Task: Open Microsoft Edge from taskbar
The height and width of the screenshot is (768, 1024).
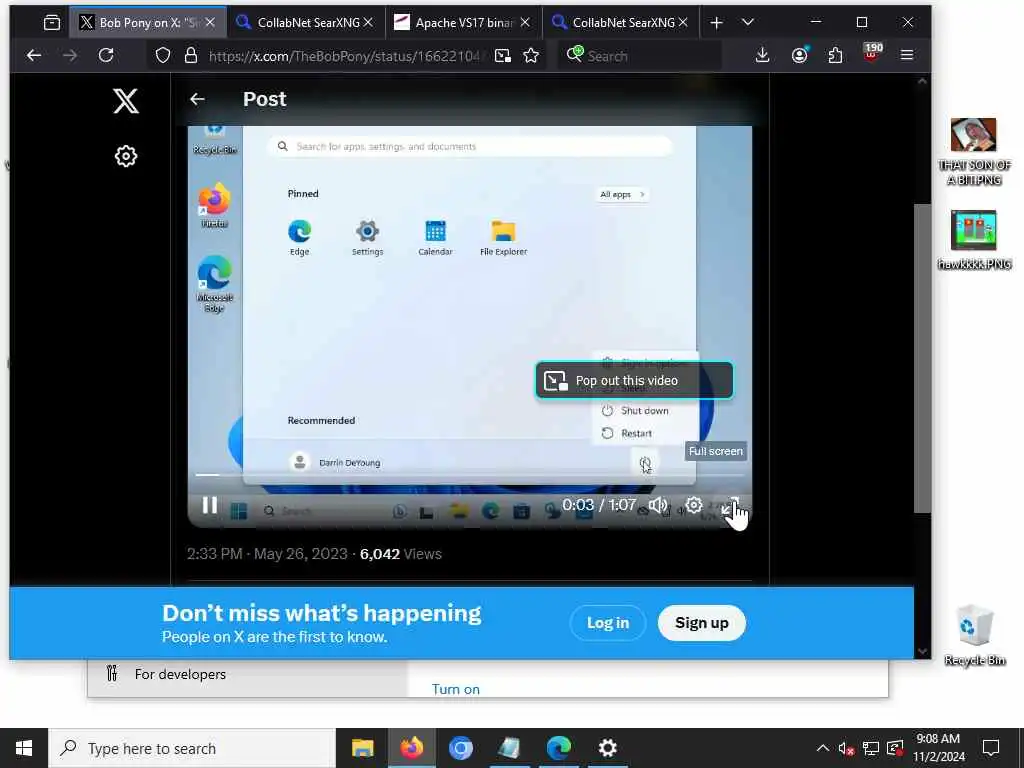Action: pyautogui.click(x=558, y=748)
